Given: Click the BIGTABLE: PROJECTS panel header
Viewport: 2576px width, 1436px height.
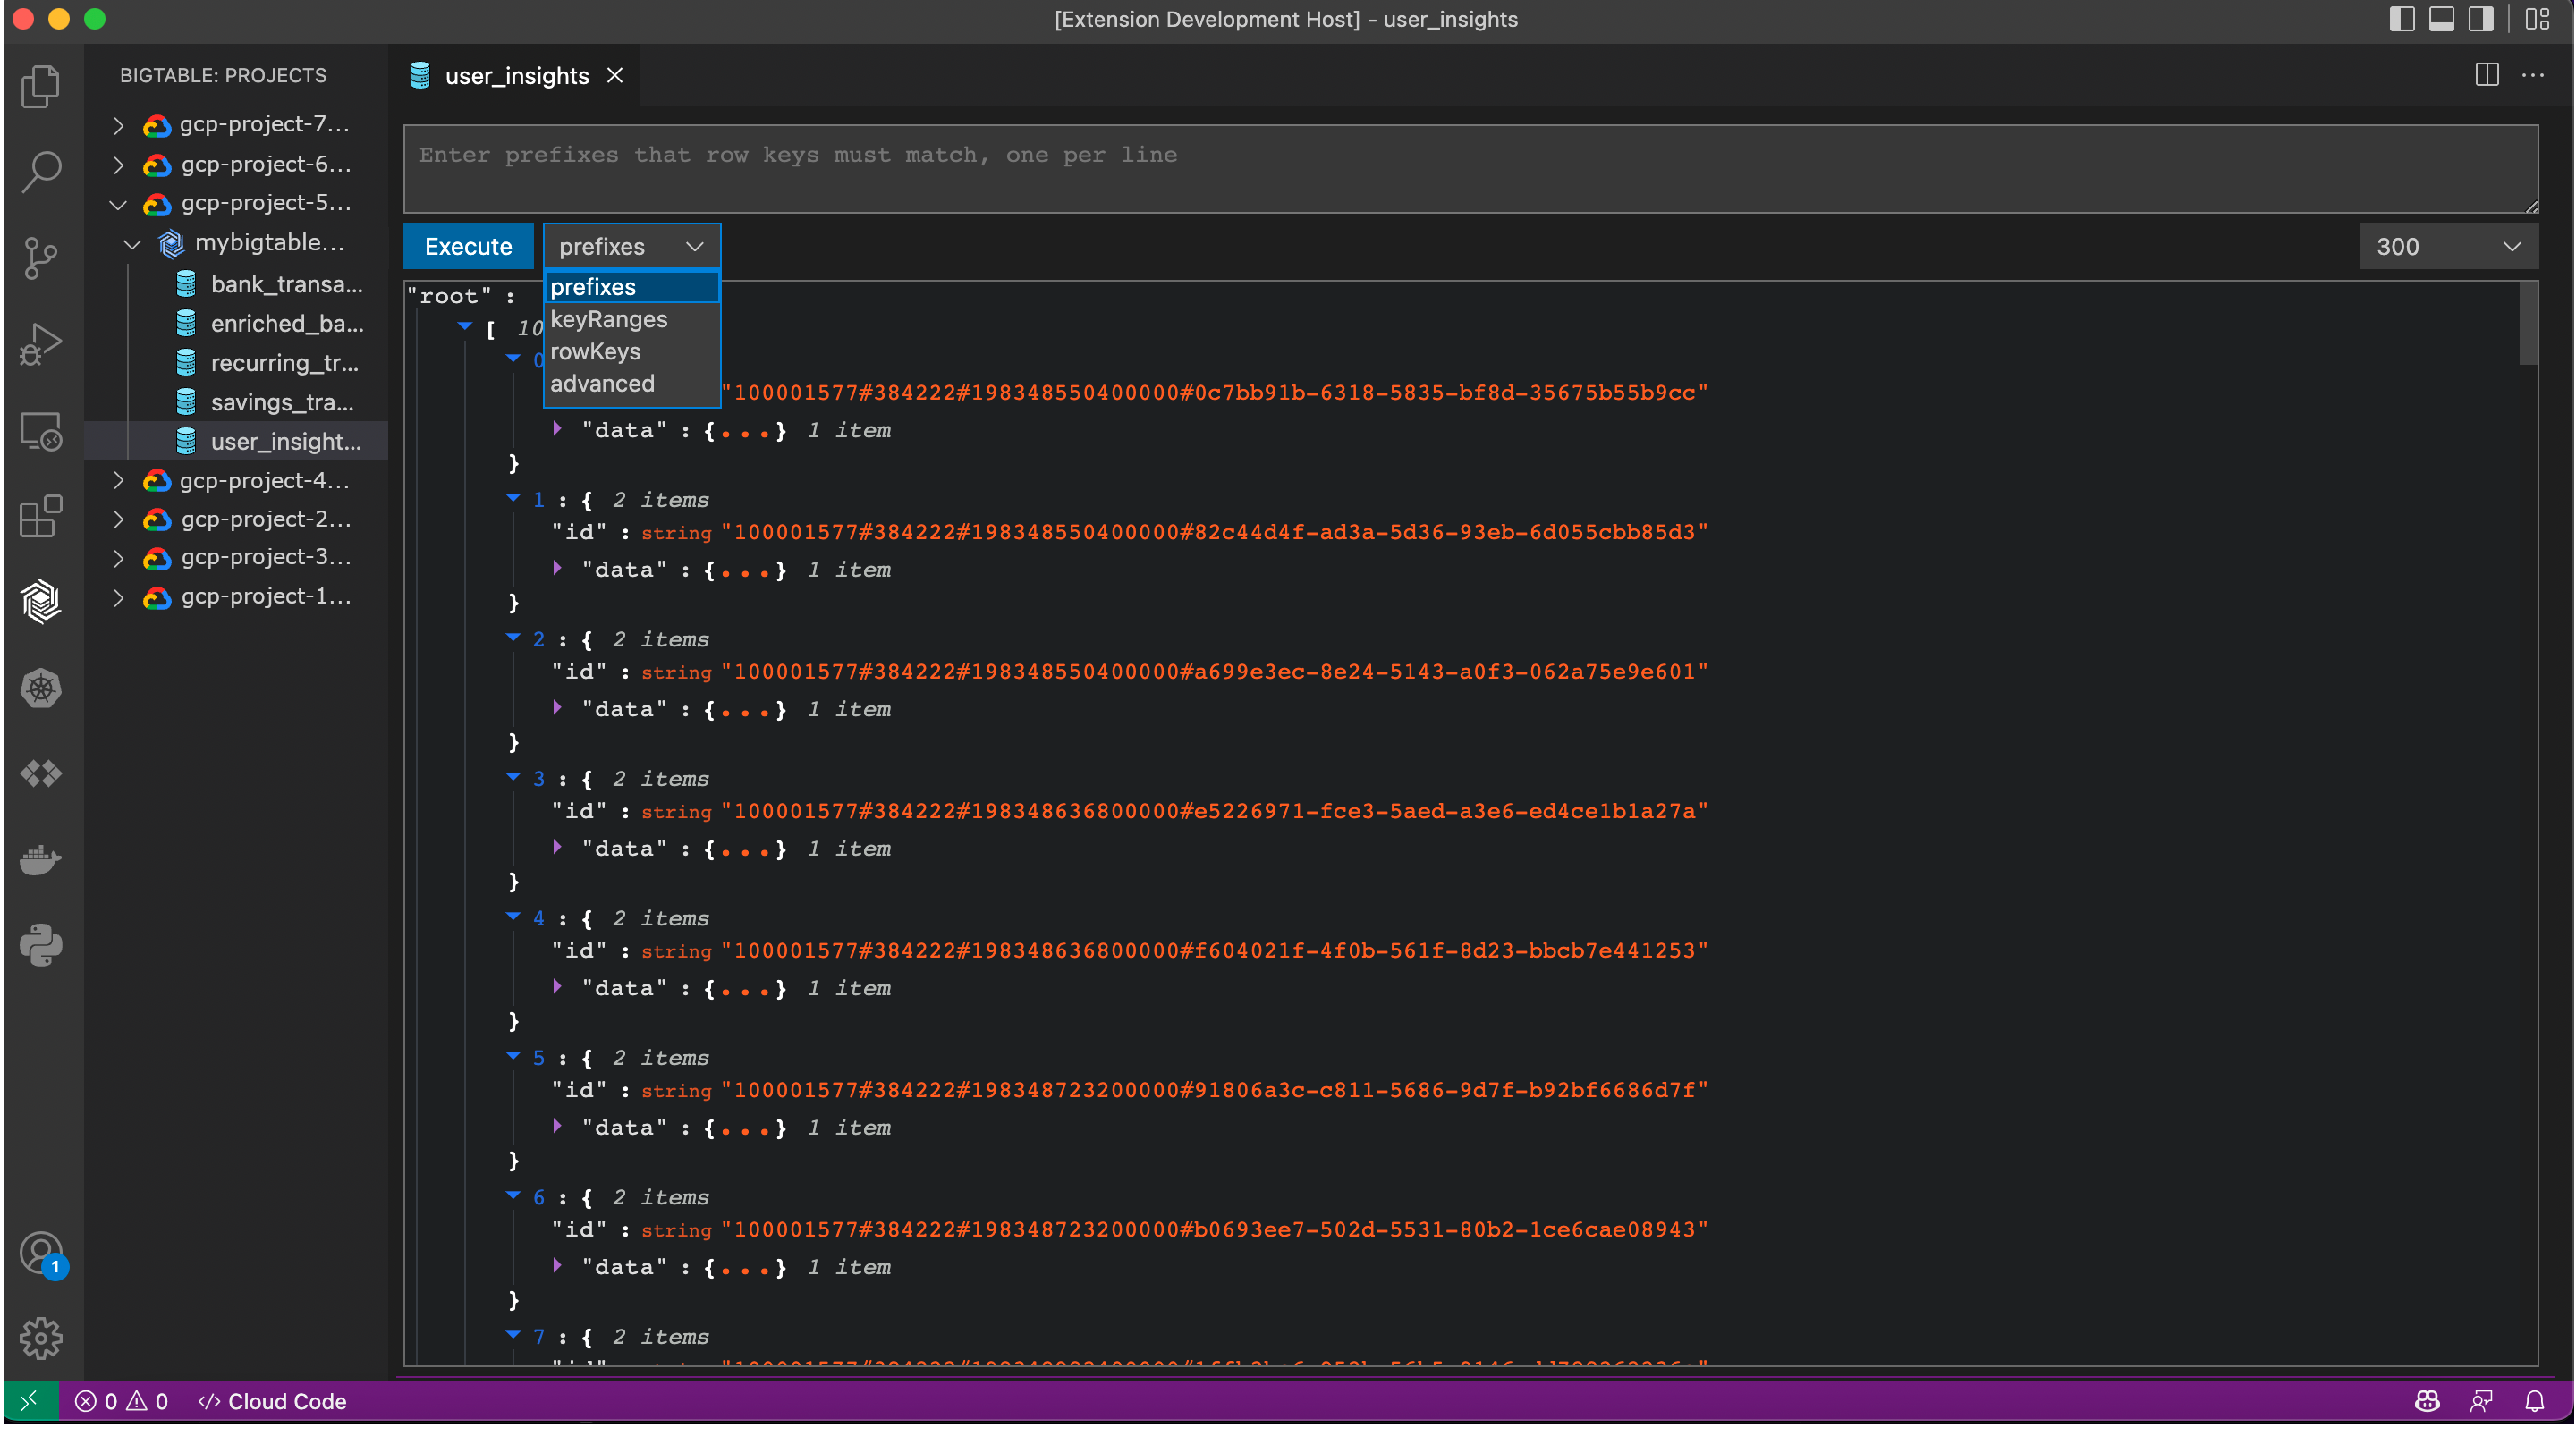Looking at the screenshot, I should click(x=223, y=76).
